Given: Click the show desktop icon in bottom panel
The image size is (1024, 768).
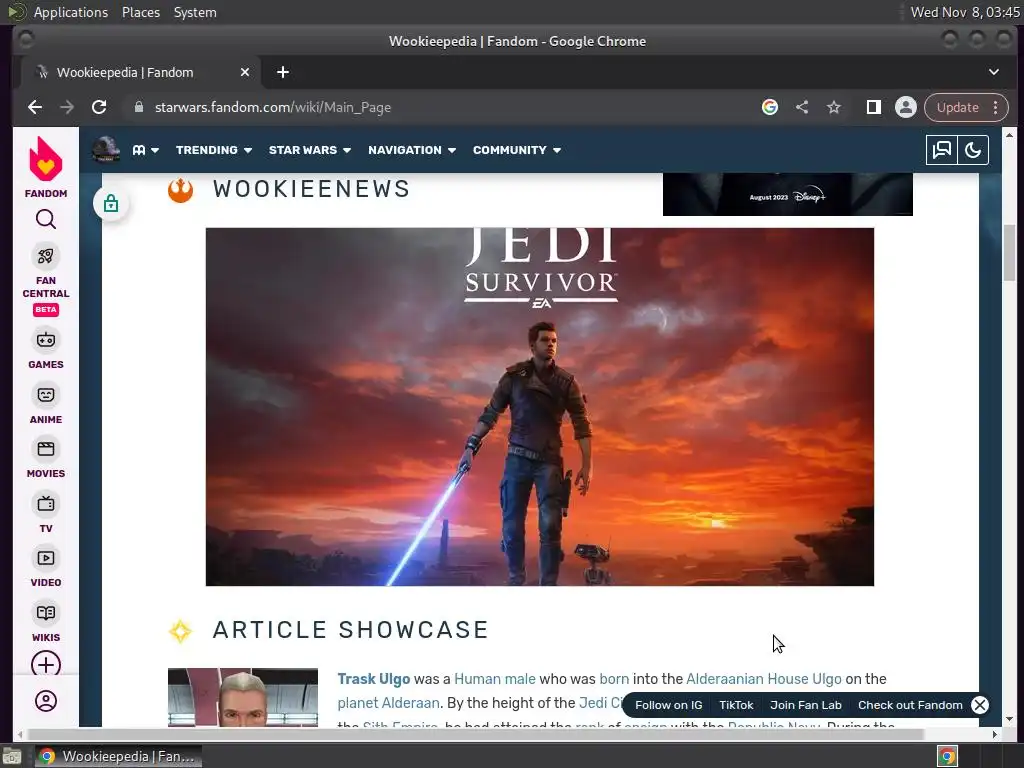Looking at the screenshot, I should [x=12, y=757].
